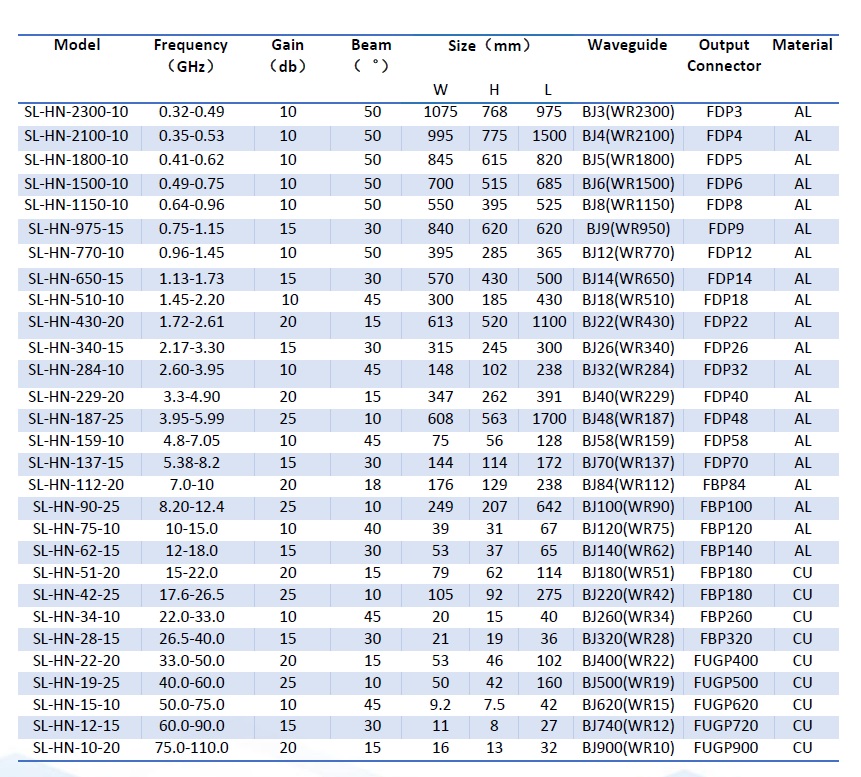Select model SL-HN-2100-10
861x777 pixels.
(x=76, y=136)
